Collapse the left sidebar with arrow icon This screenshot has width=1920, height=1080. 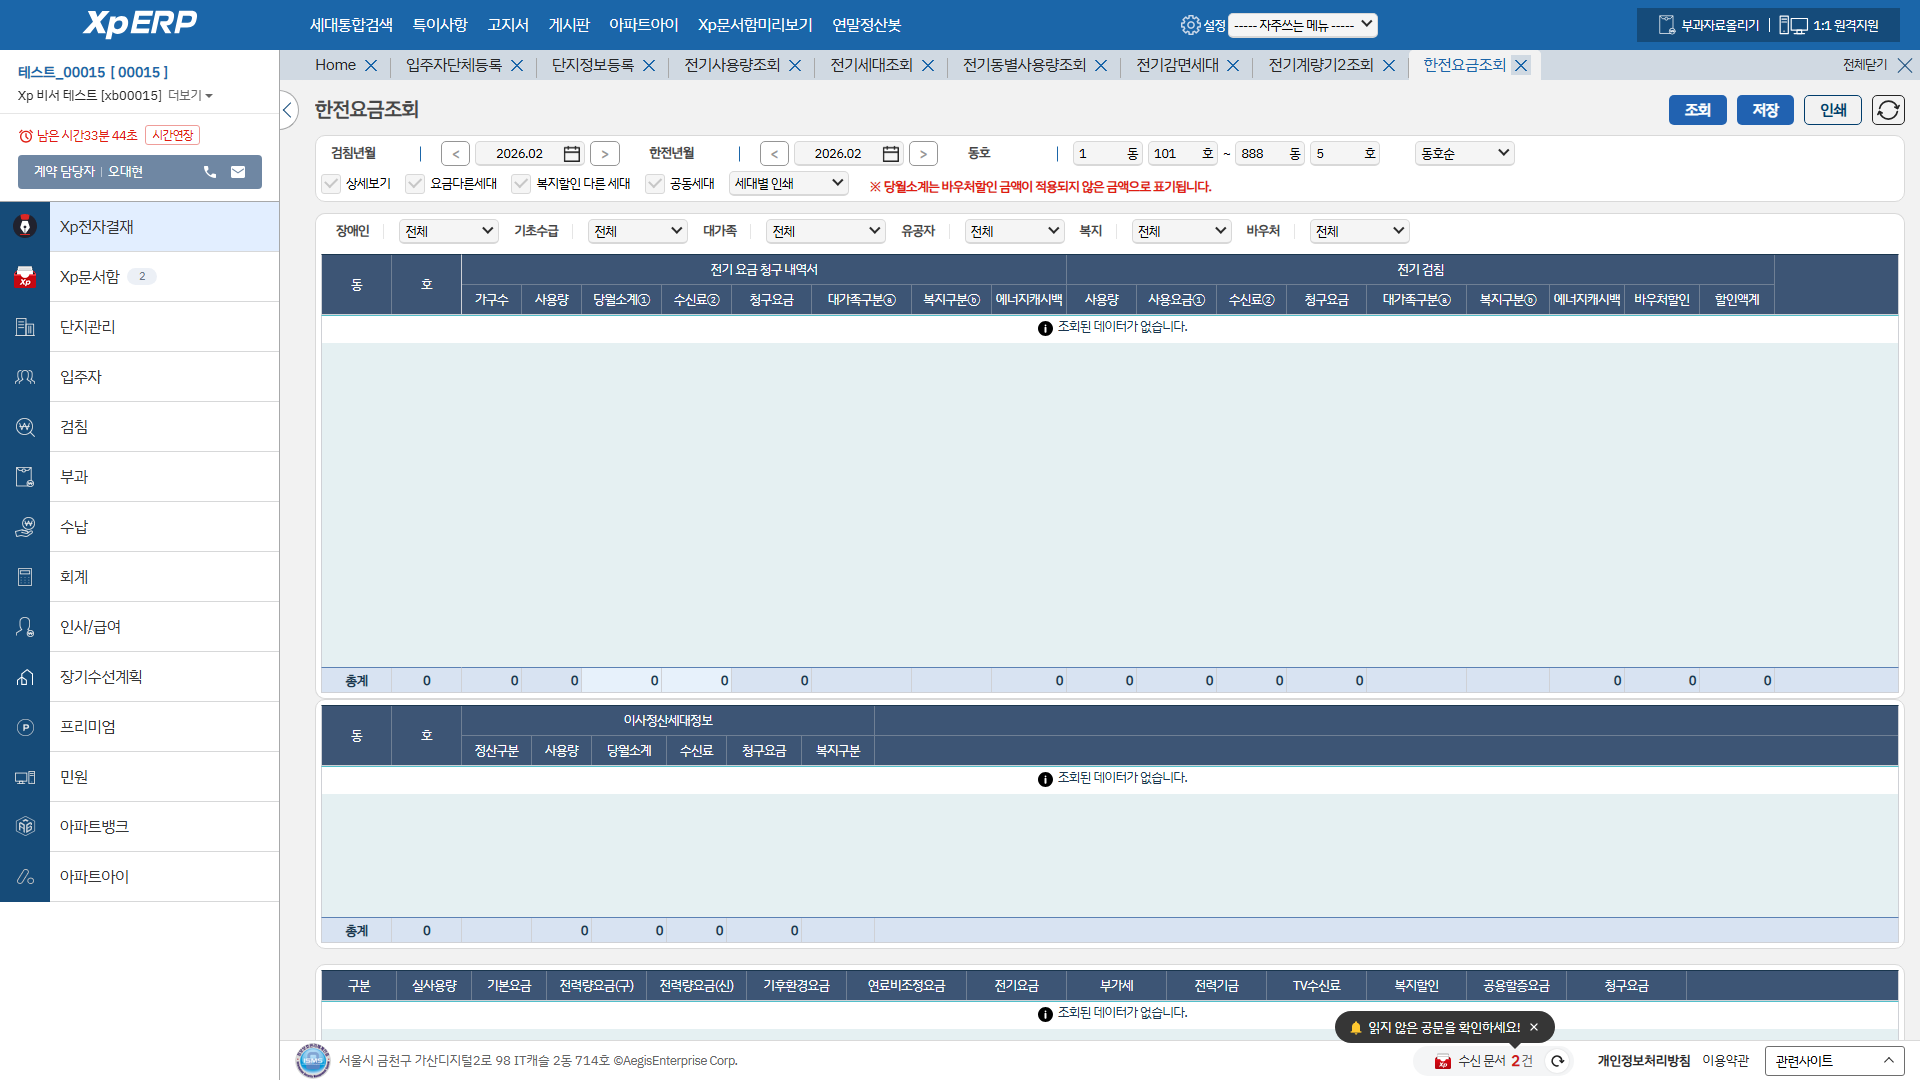[x=288, y=110]
